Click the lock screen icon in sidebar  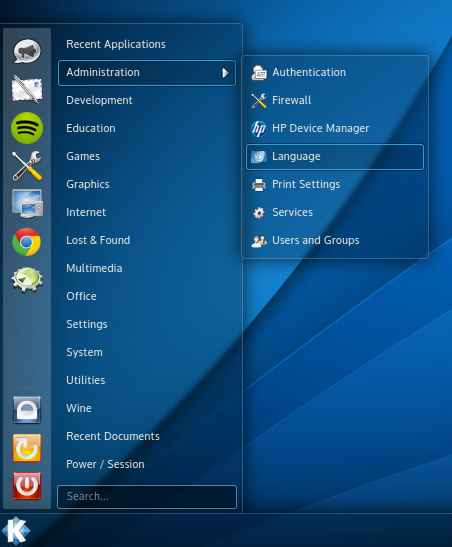pos(27,410)
